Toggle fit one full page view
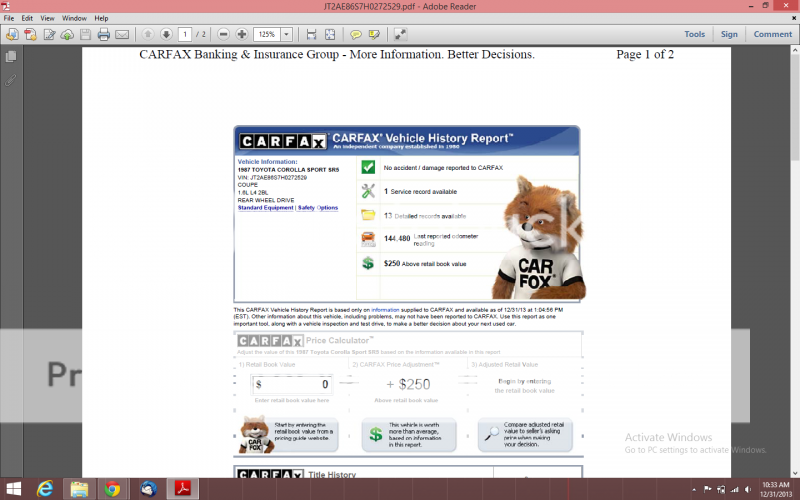 coord(330,34)
